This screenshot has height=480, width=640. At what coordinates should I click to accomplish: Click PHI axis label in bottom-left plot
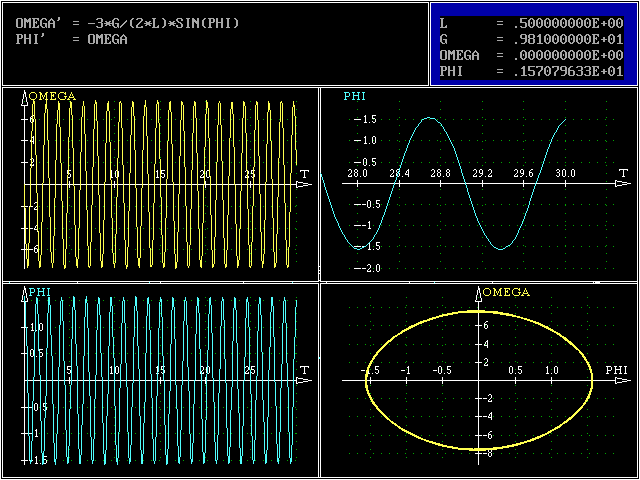pyautogui.click(x=40, y=292)
